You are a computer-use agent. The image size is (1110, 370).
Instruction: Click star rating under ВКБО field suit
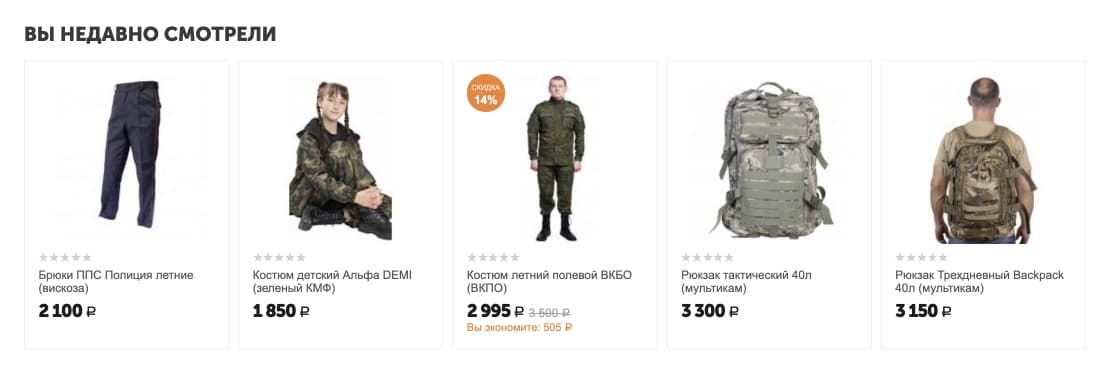493,258
